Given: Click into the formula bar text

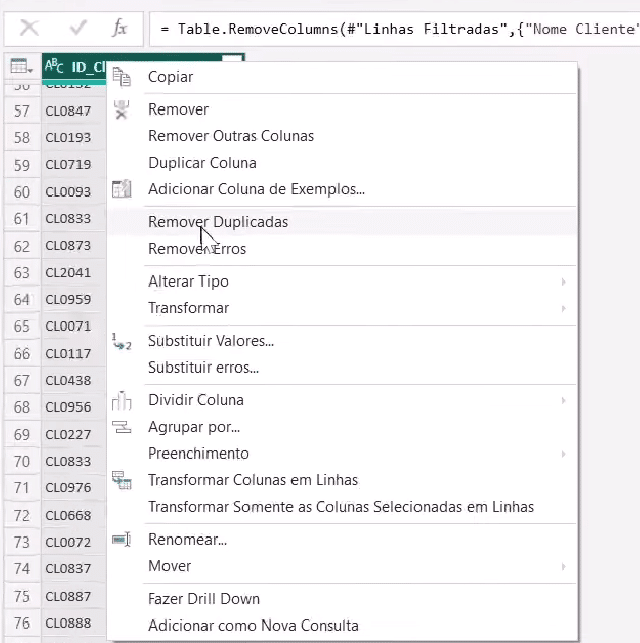Looking at the screenshot, I should (394, 29).
